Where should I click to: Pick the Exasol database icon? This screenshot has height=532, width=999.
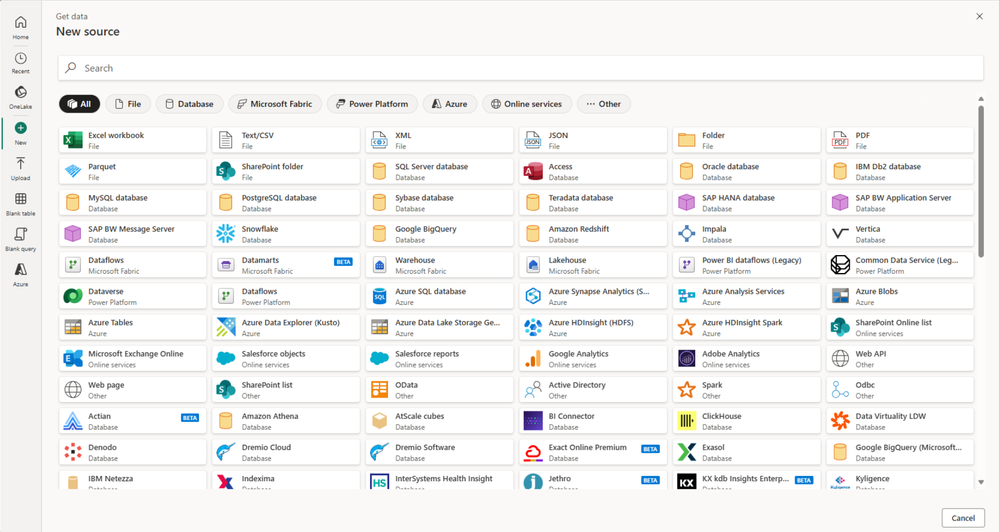coord(687,452)
